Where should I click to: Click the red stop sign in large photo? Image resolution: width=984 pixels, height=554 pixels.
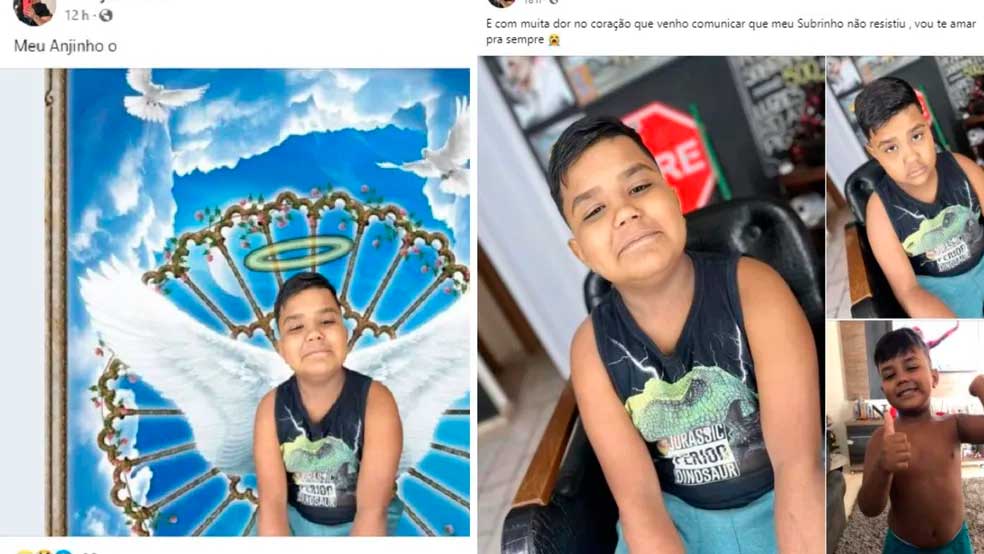(x=670, y=155)
